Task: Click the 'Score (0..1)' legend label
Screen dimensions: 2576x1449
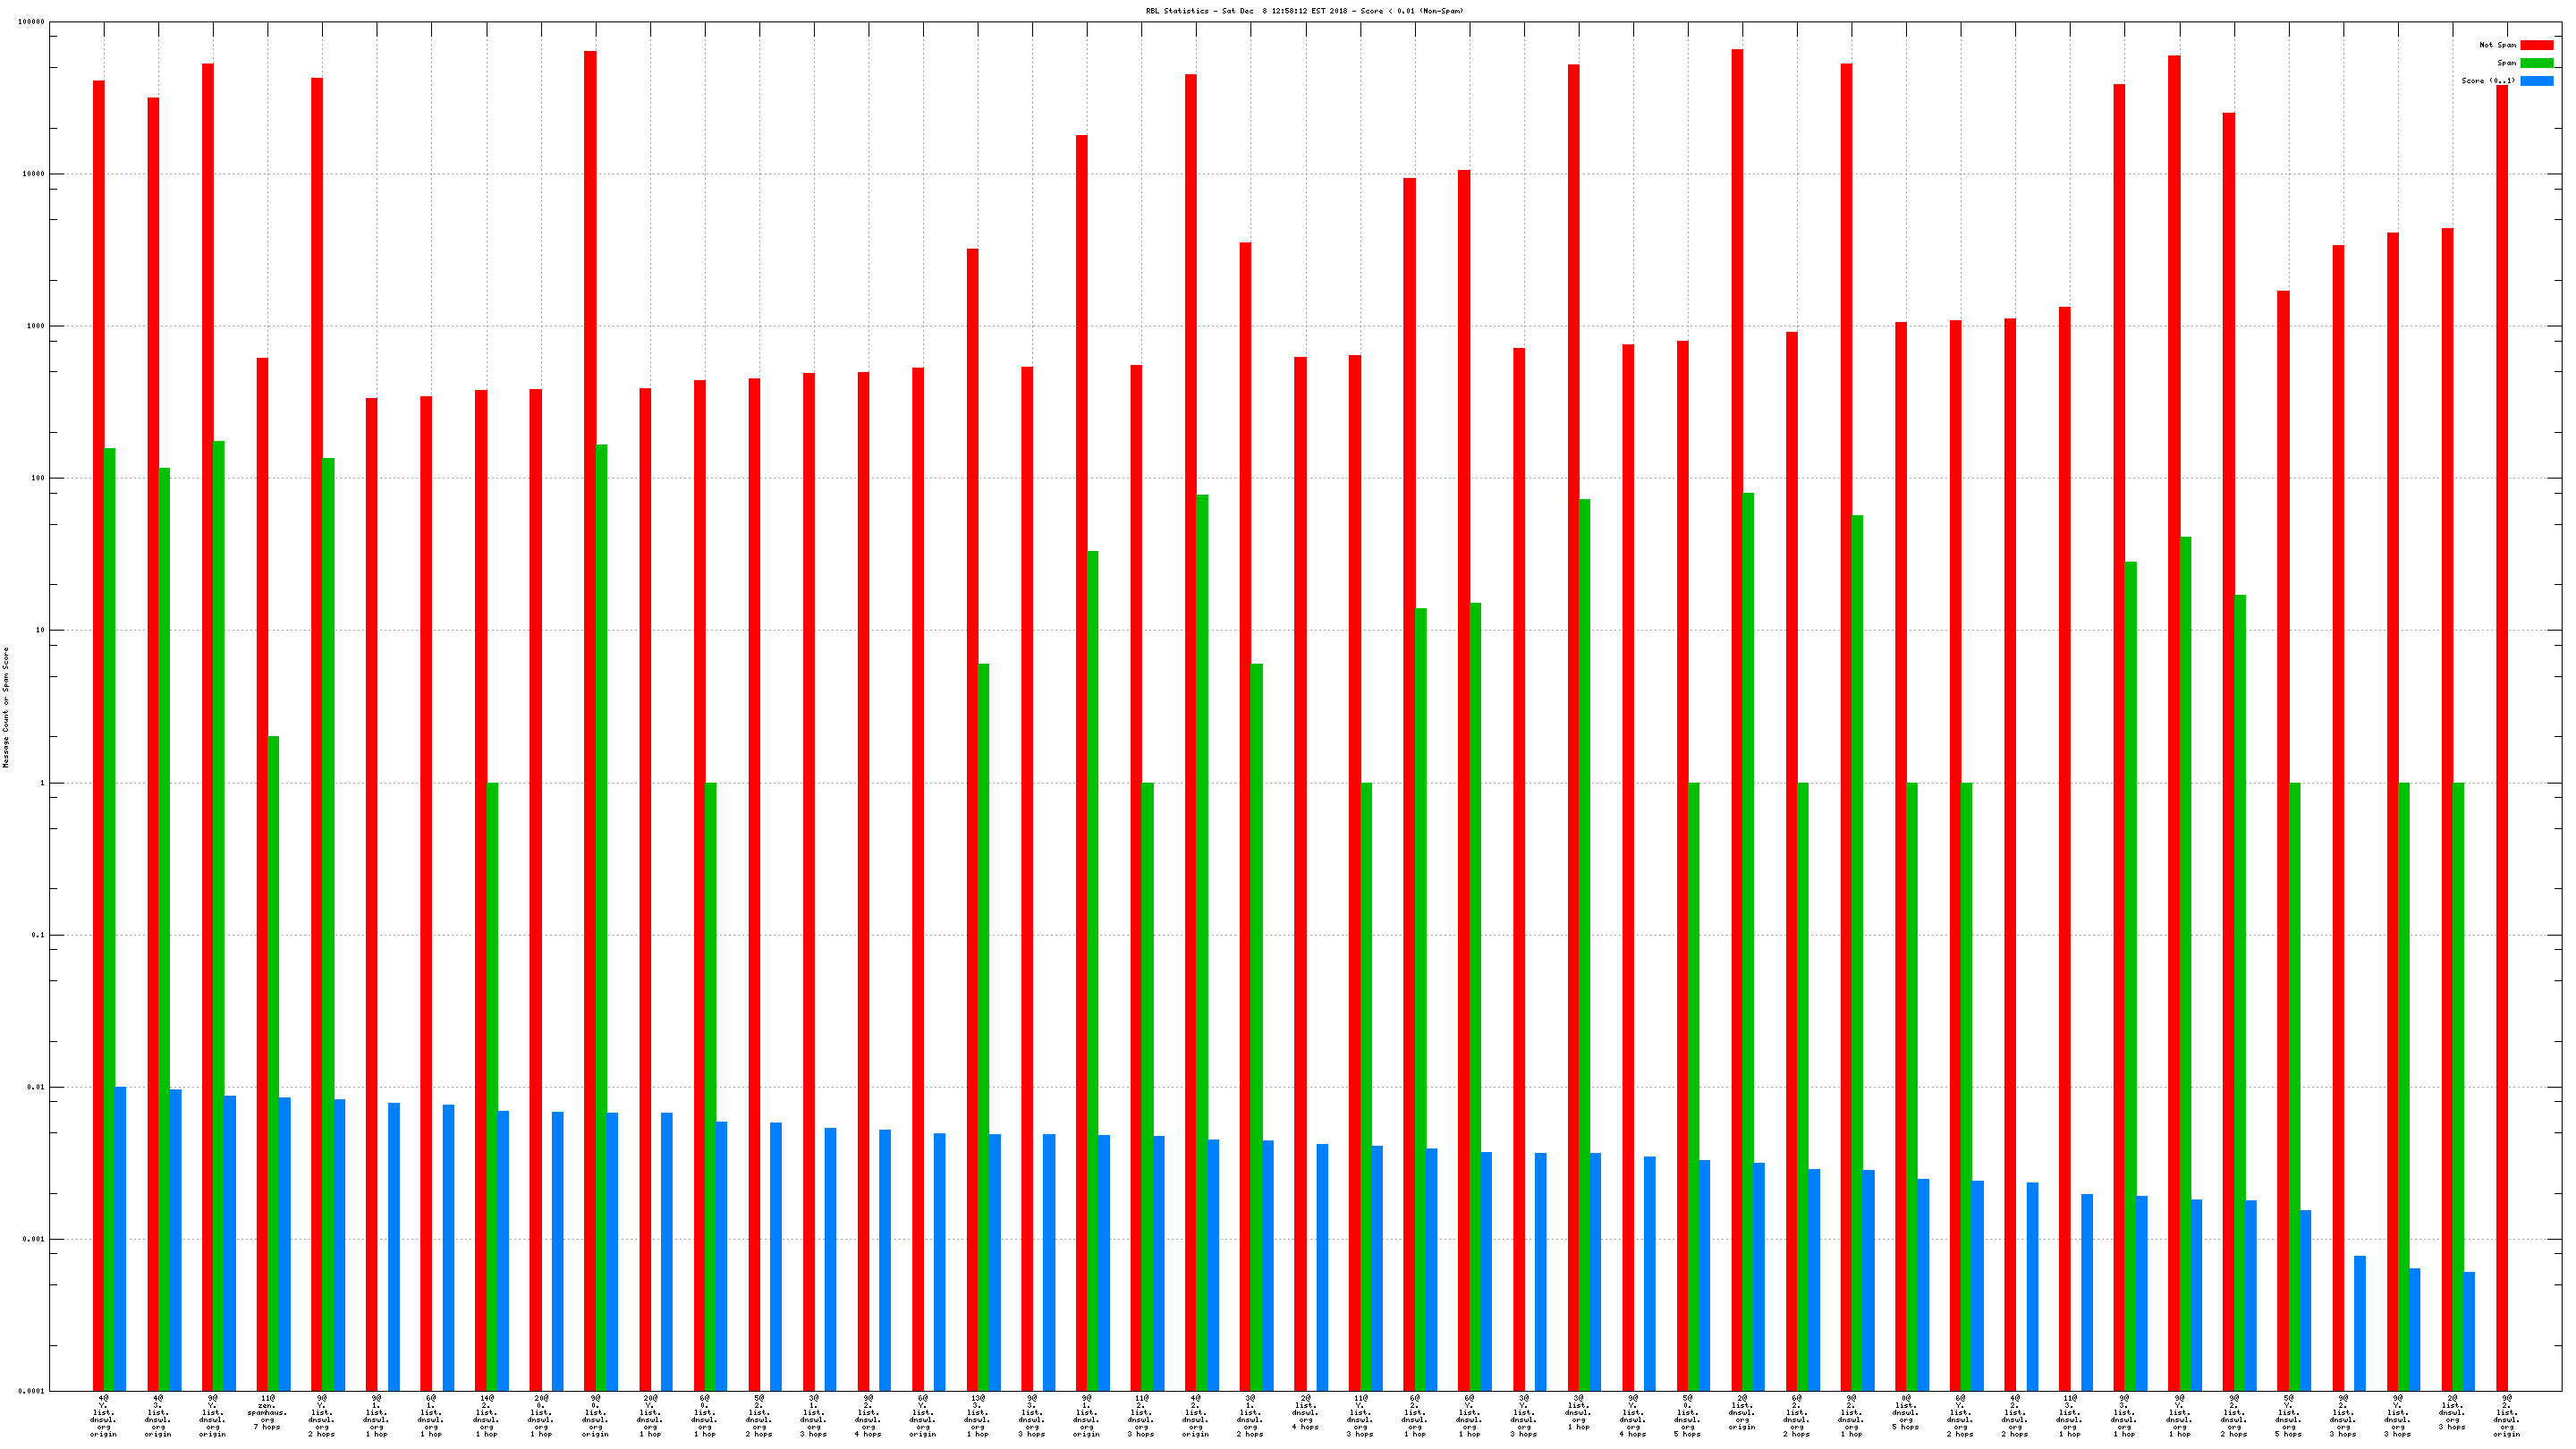Action: pyautogui.click(x=2488, y=81)
